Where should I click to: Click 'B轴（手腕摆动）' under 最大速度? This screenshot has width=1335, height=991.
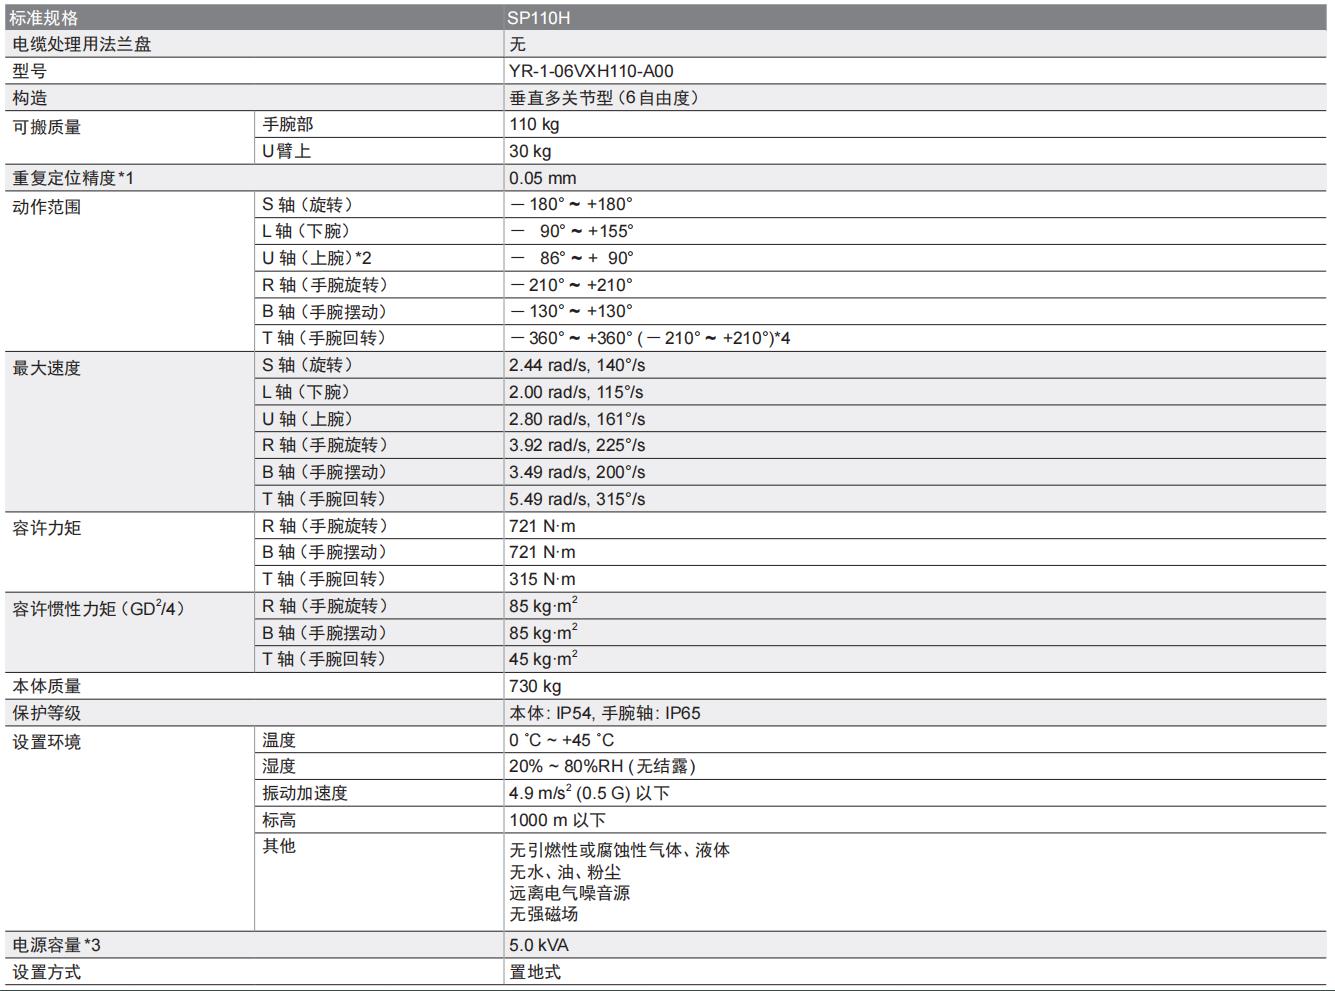326,472
